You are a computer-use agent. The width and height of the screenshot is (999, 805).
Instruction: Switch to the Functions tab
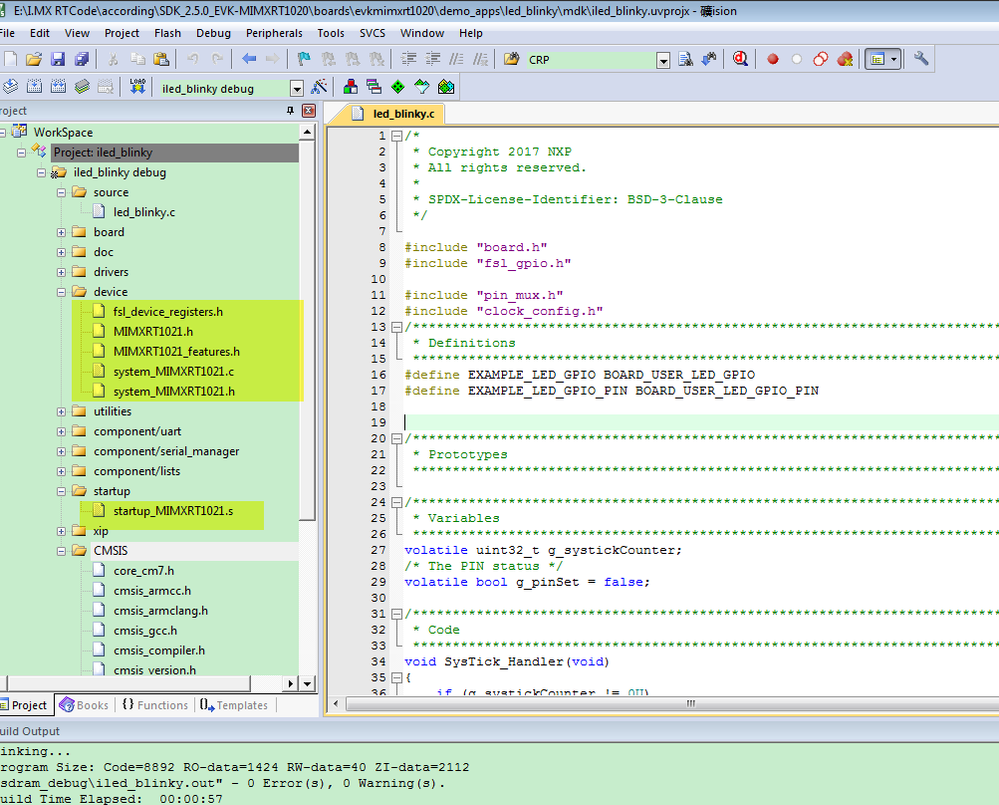(x=155, y=705)
